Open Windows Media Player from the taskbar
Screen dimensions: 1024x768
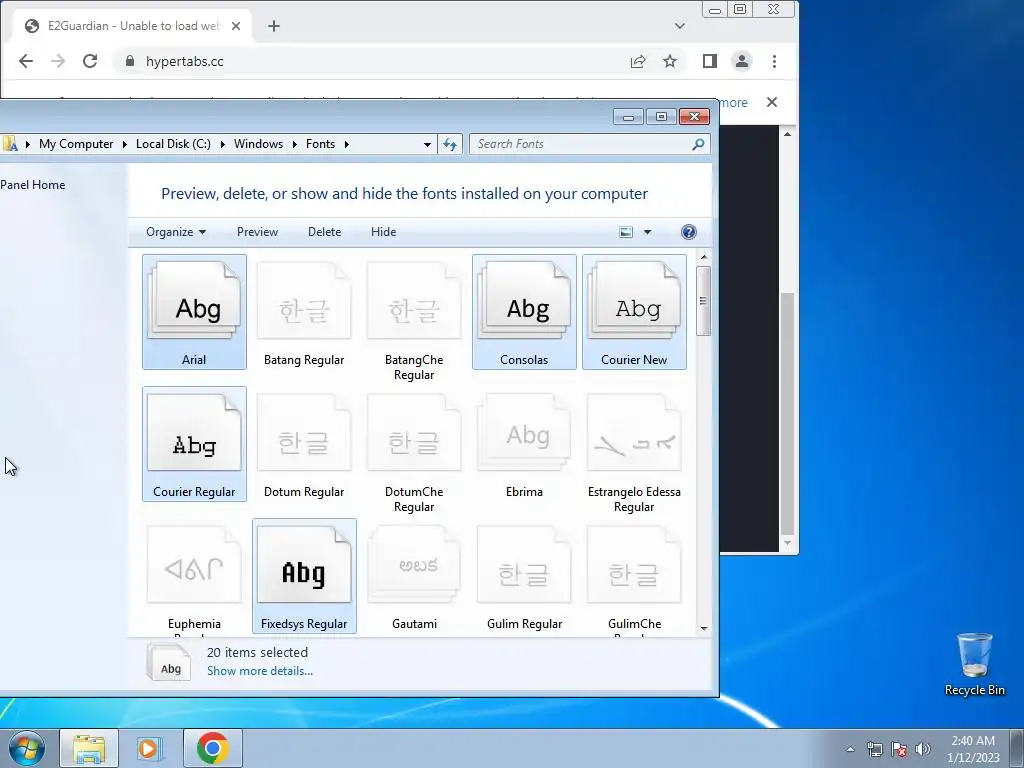pyautogui.click(x=150, y=748)
